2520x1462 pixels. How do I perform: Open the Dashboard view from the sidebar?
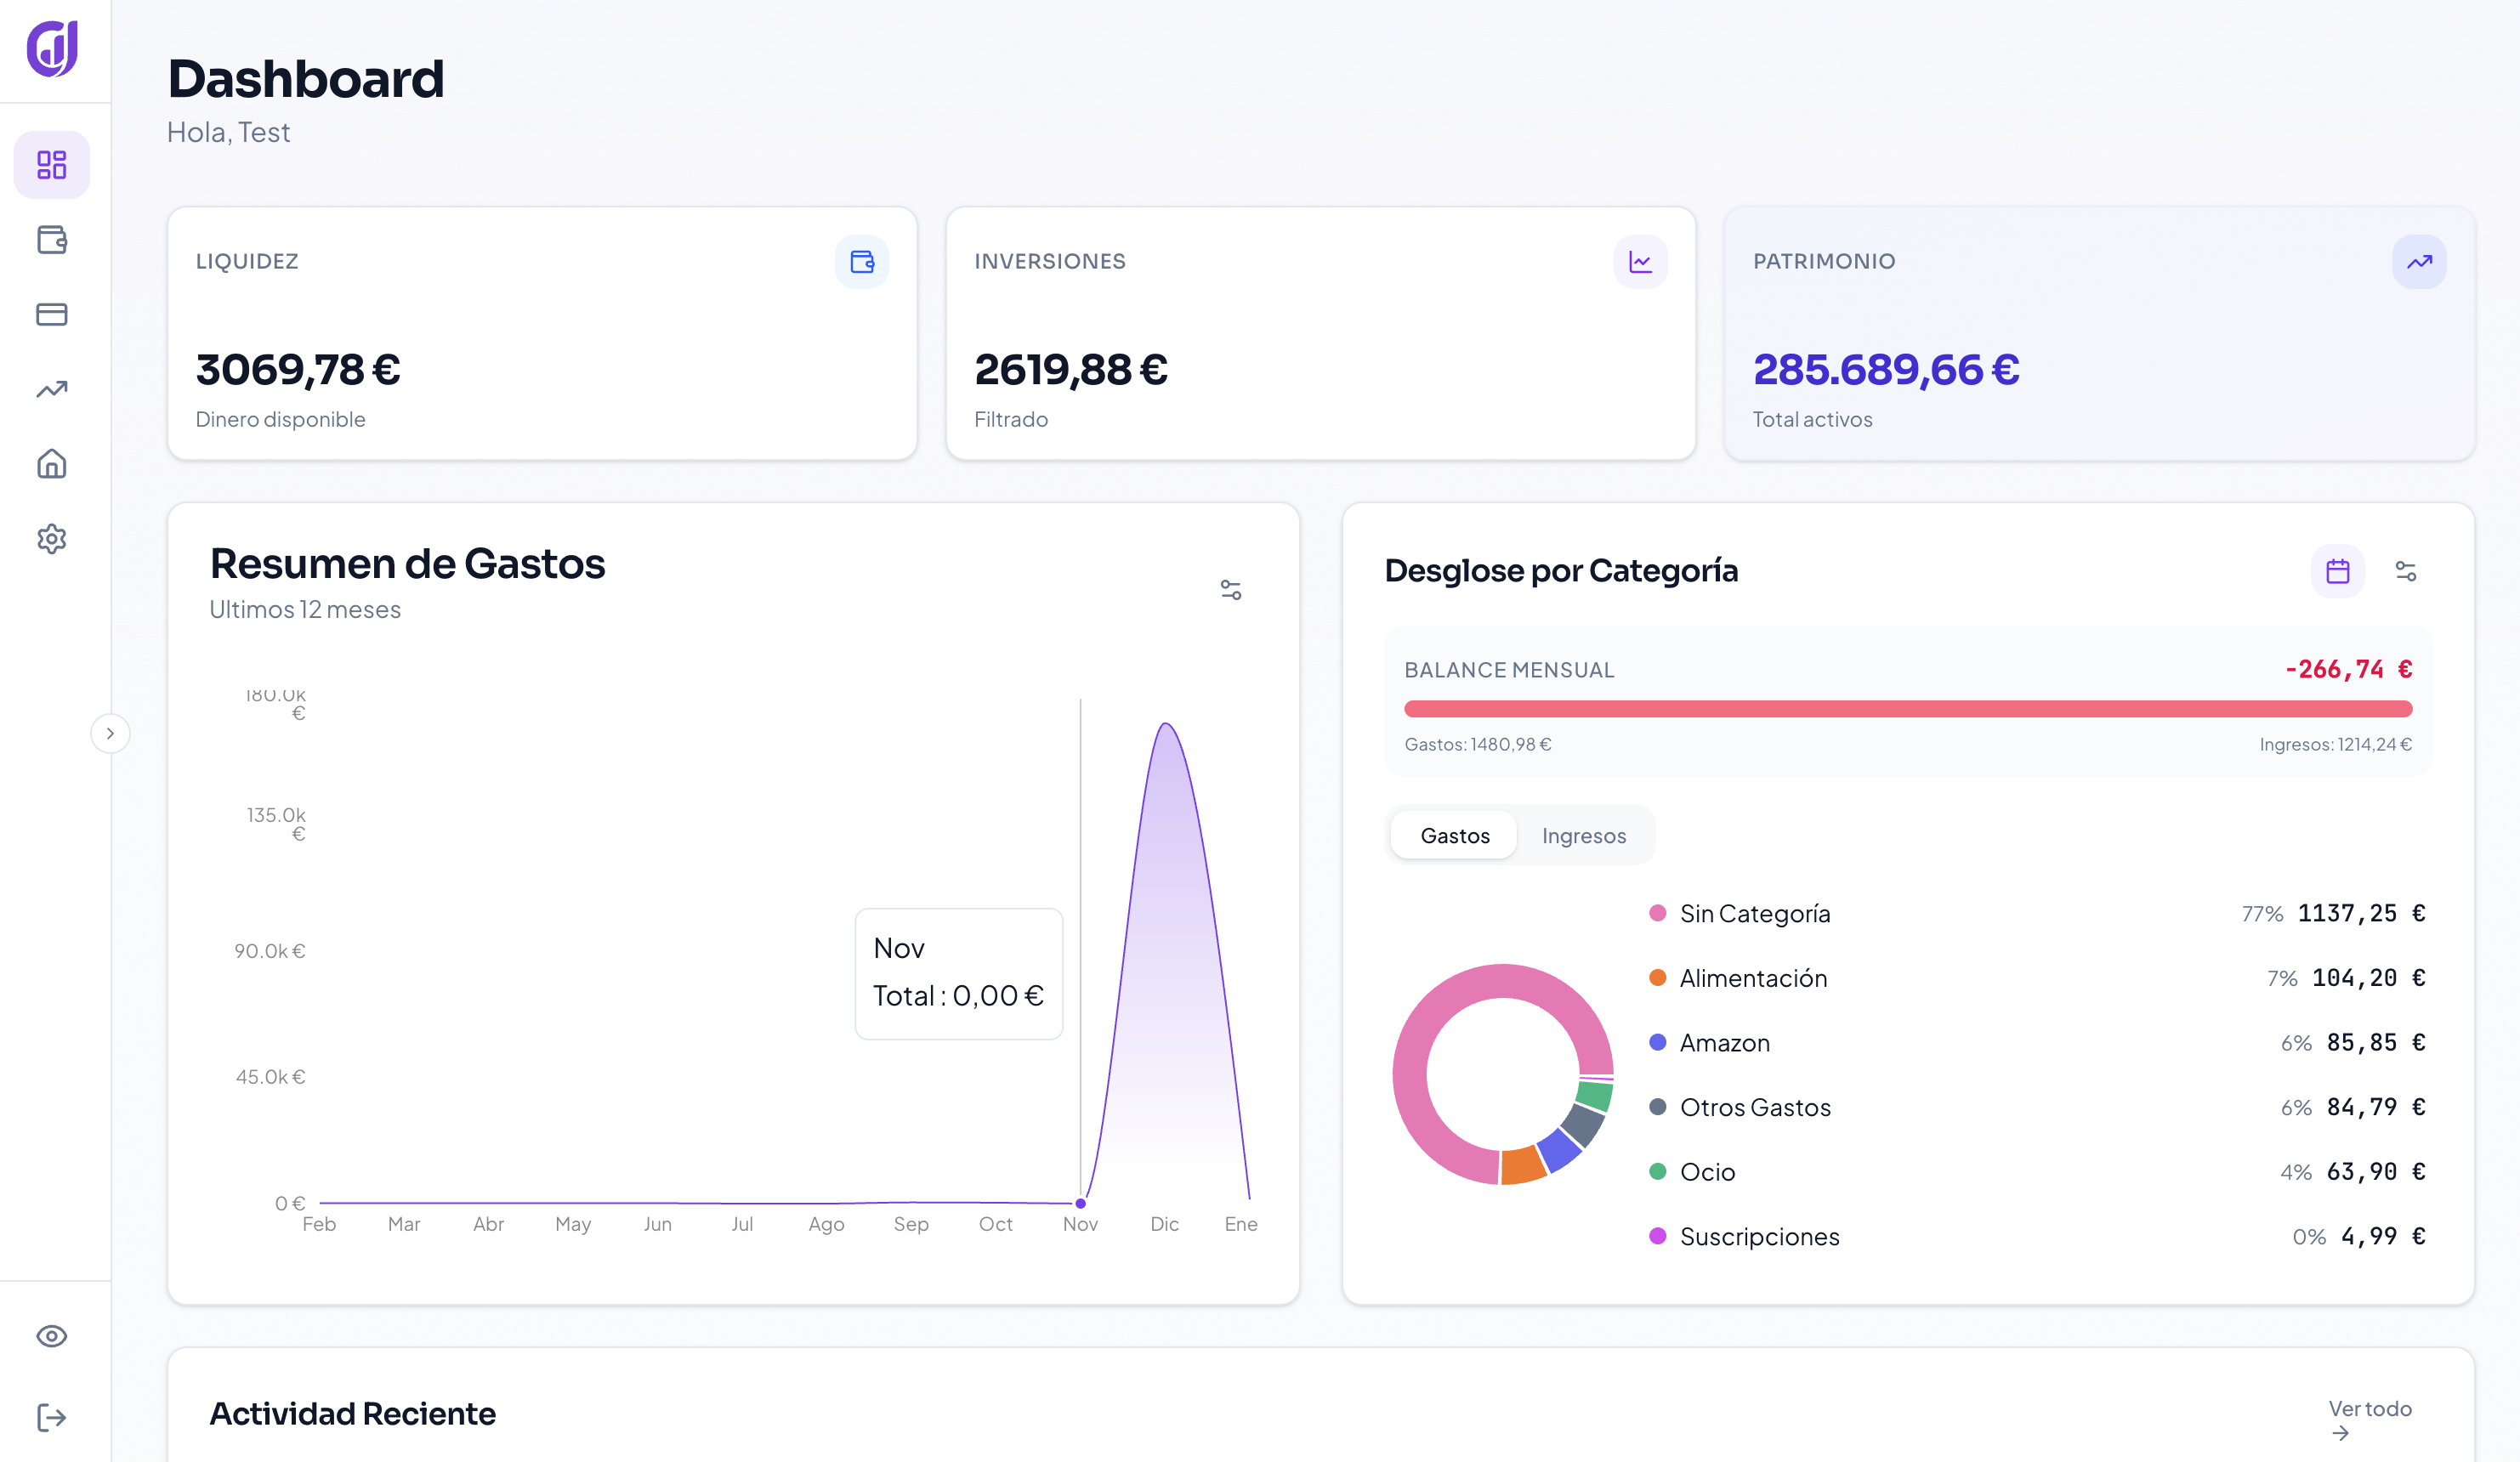(51, 164)
